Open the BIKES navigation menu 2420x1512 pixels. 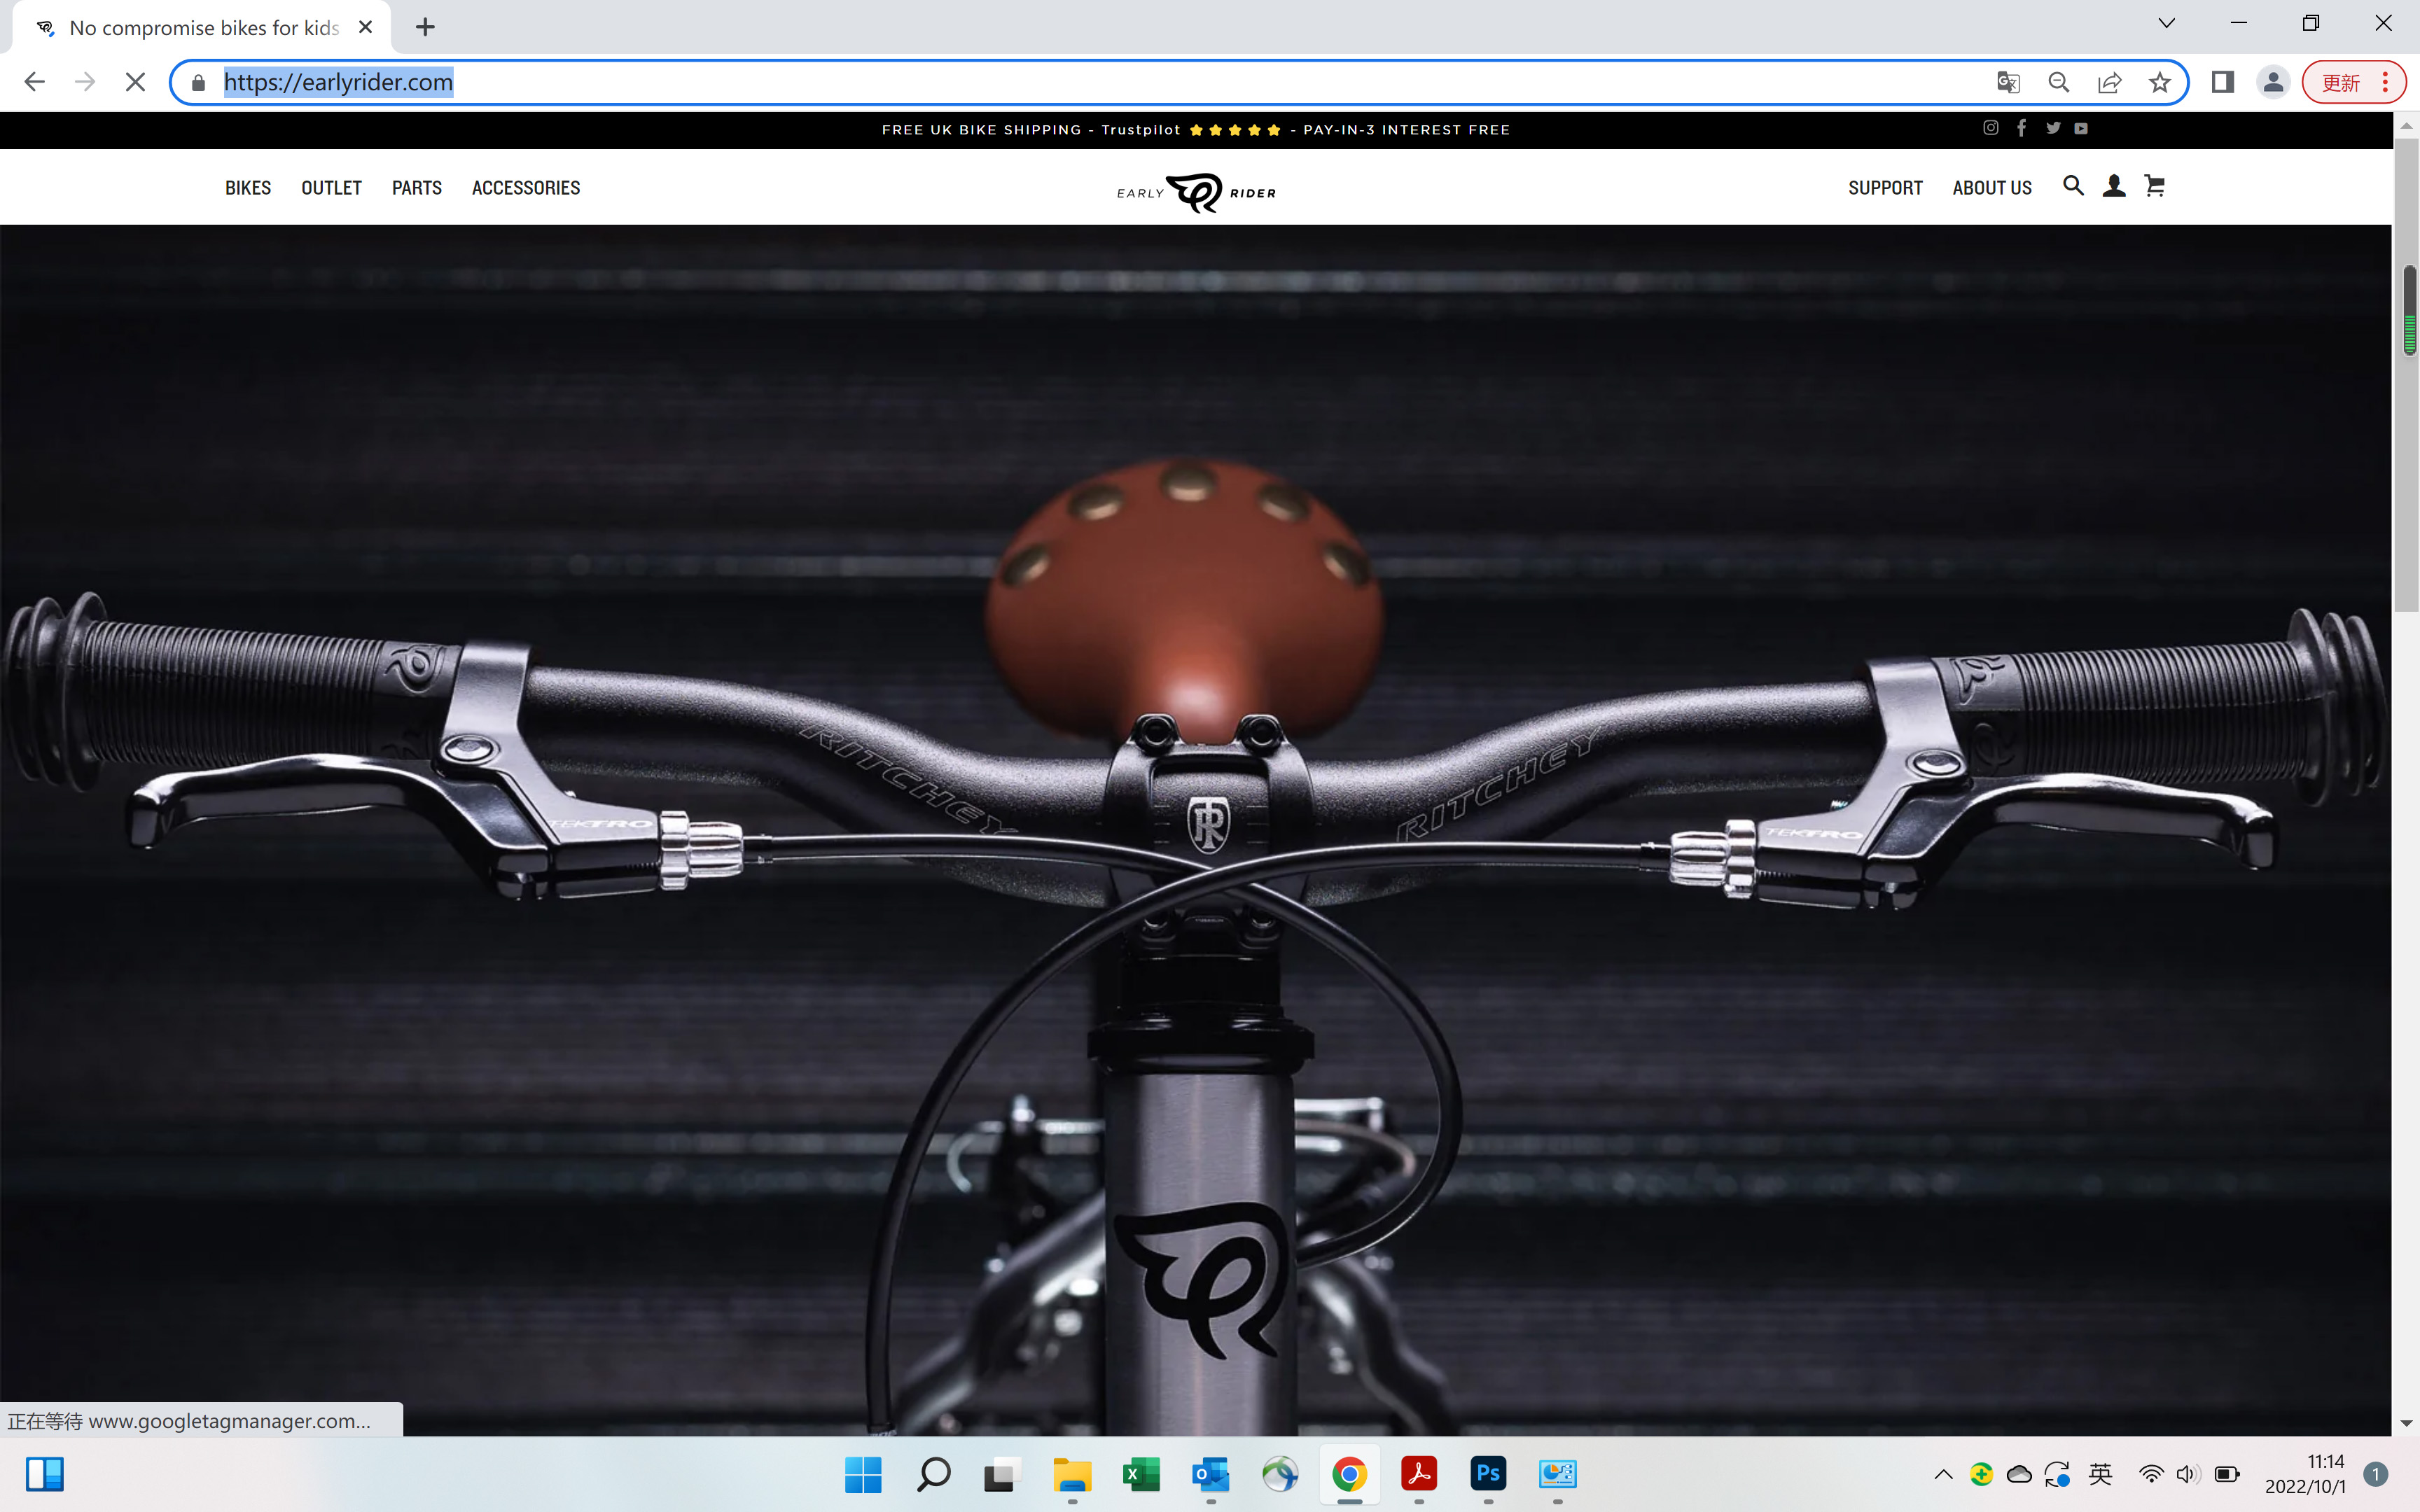tap(248, 188)
